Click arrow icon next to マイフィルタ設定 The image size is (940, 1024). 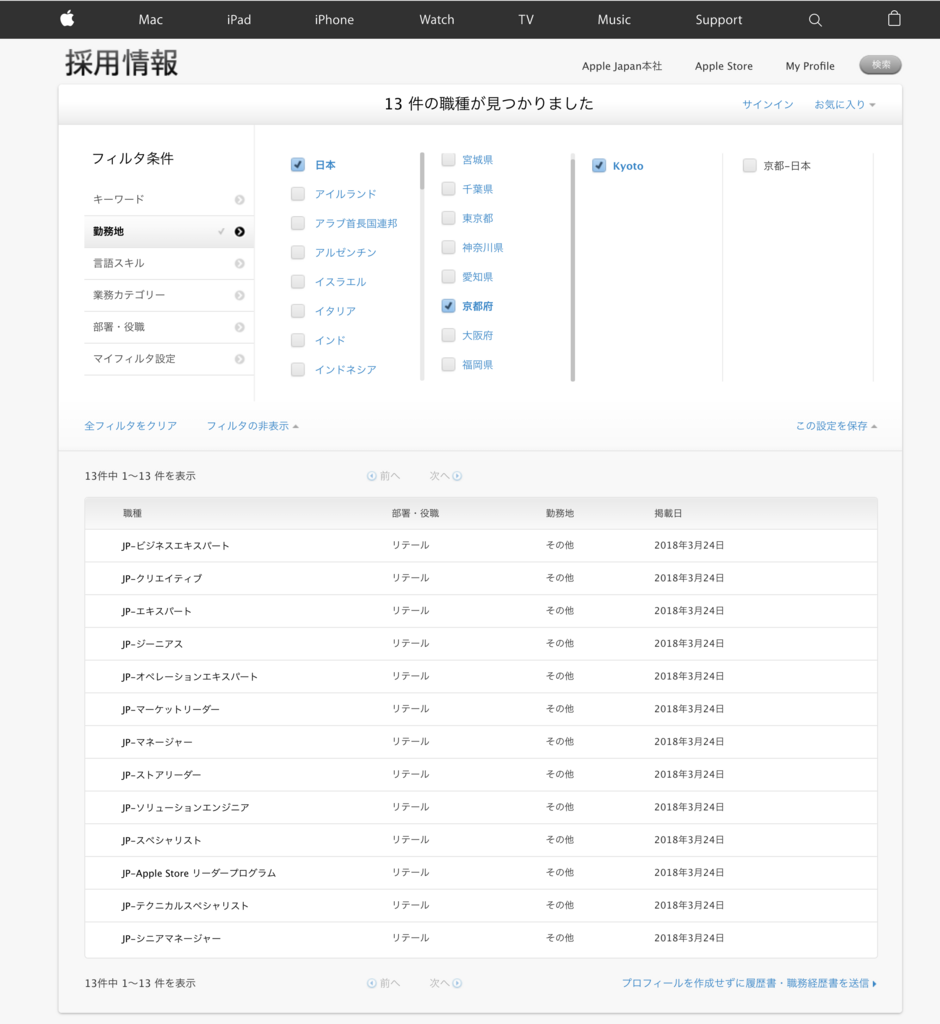tap(240, 359)
